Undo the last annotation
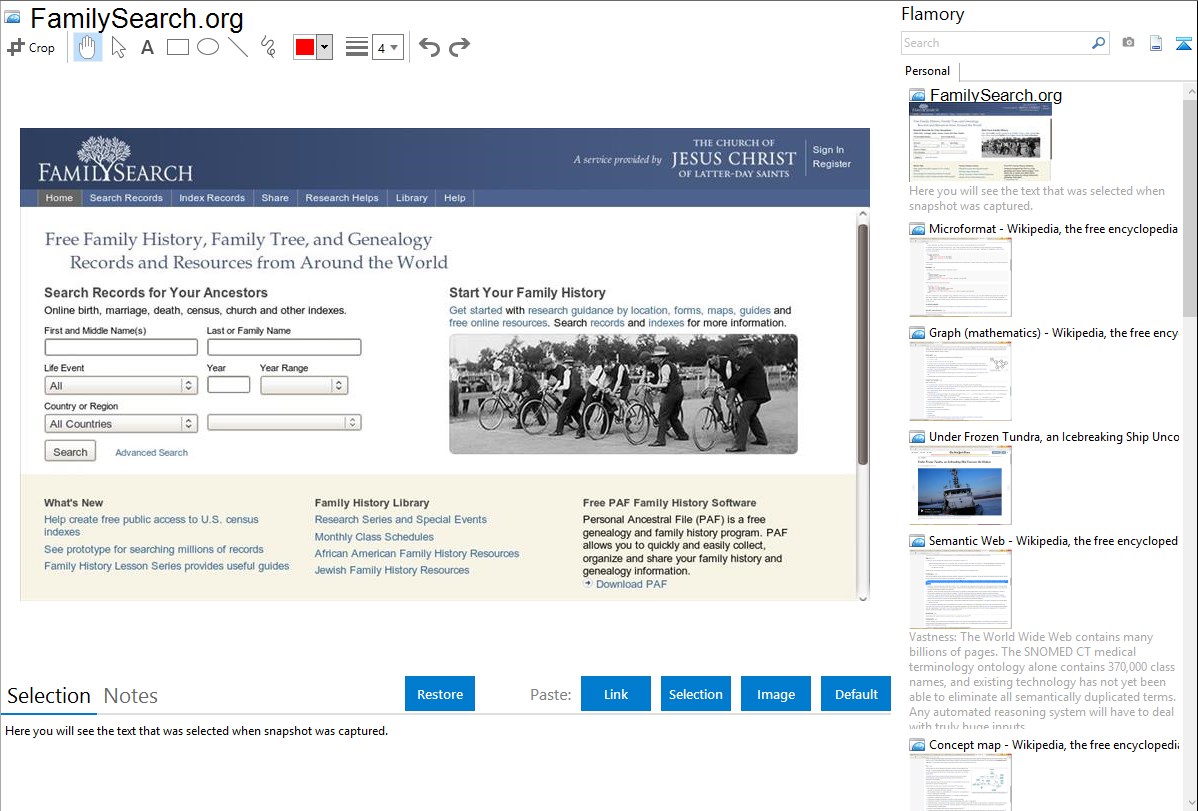 click(429, 47)
